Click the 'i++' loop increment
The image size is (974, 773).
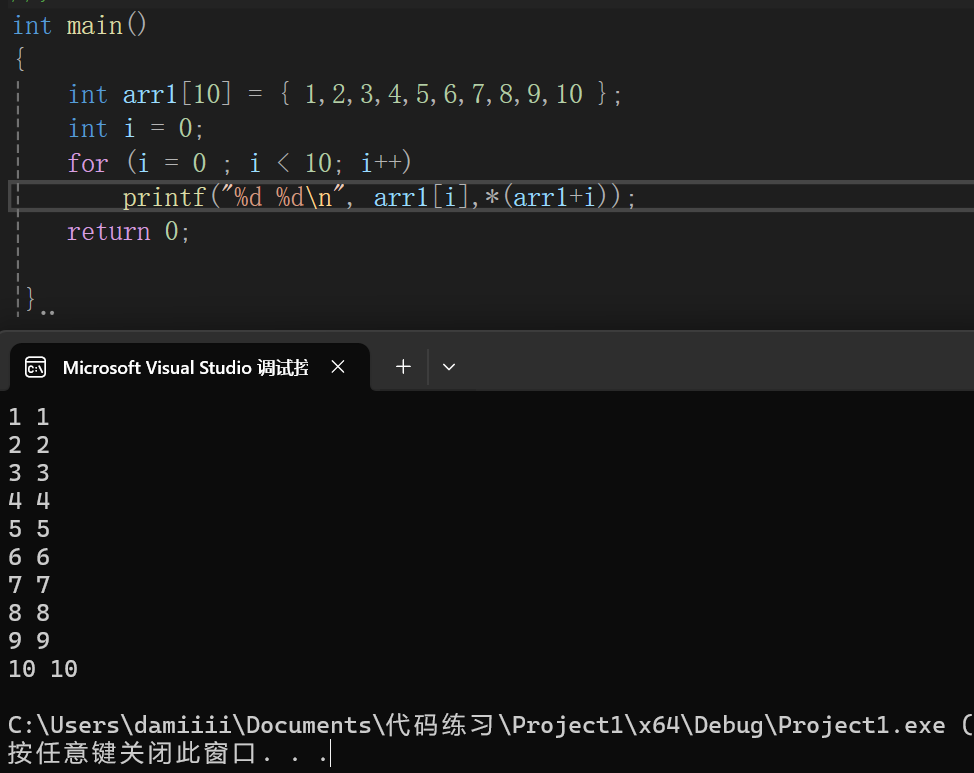click(x=381, y=163)
